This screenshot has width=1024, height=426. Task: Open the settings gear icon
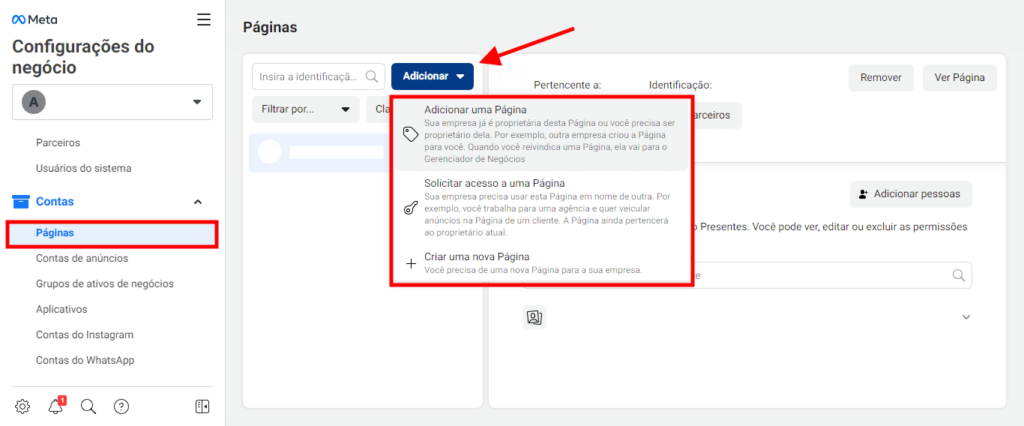(23, 406)
